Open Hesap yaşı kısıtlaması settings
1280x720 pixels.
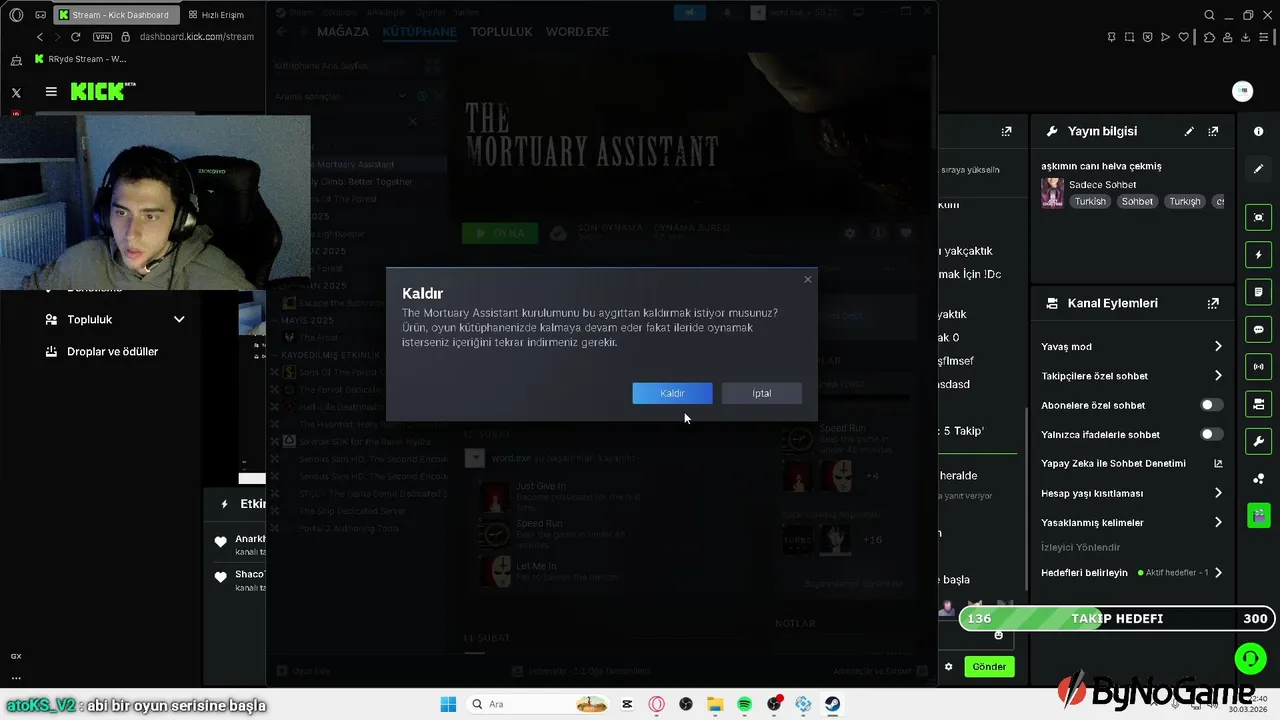coord(1132,493)
